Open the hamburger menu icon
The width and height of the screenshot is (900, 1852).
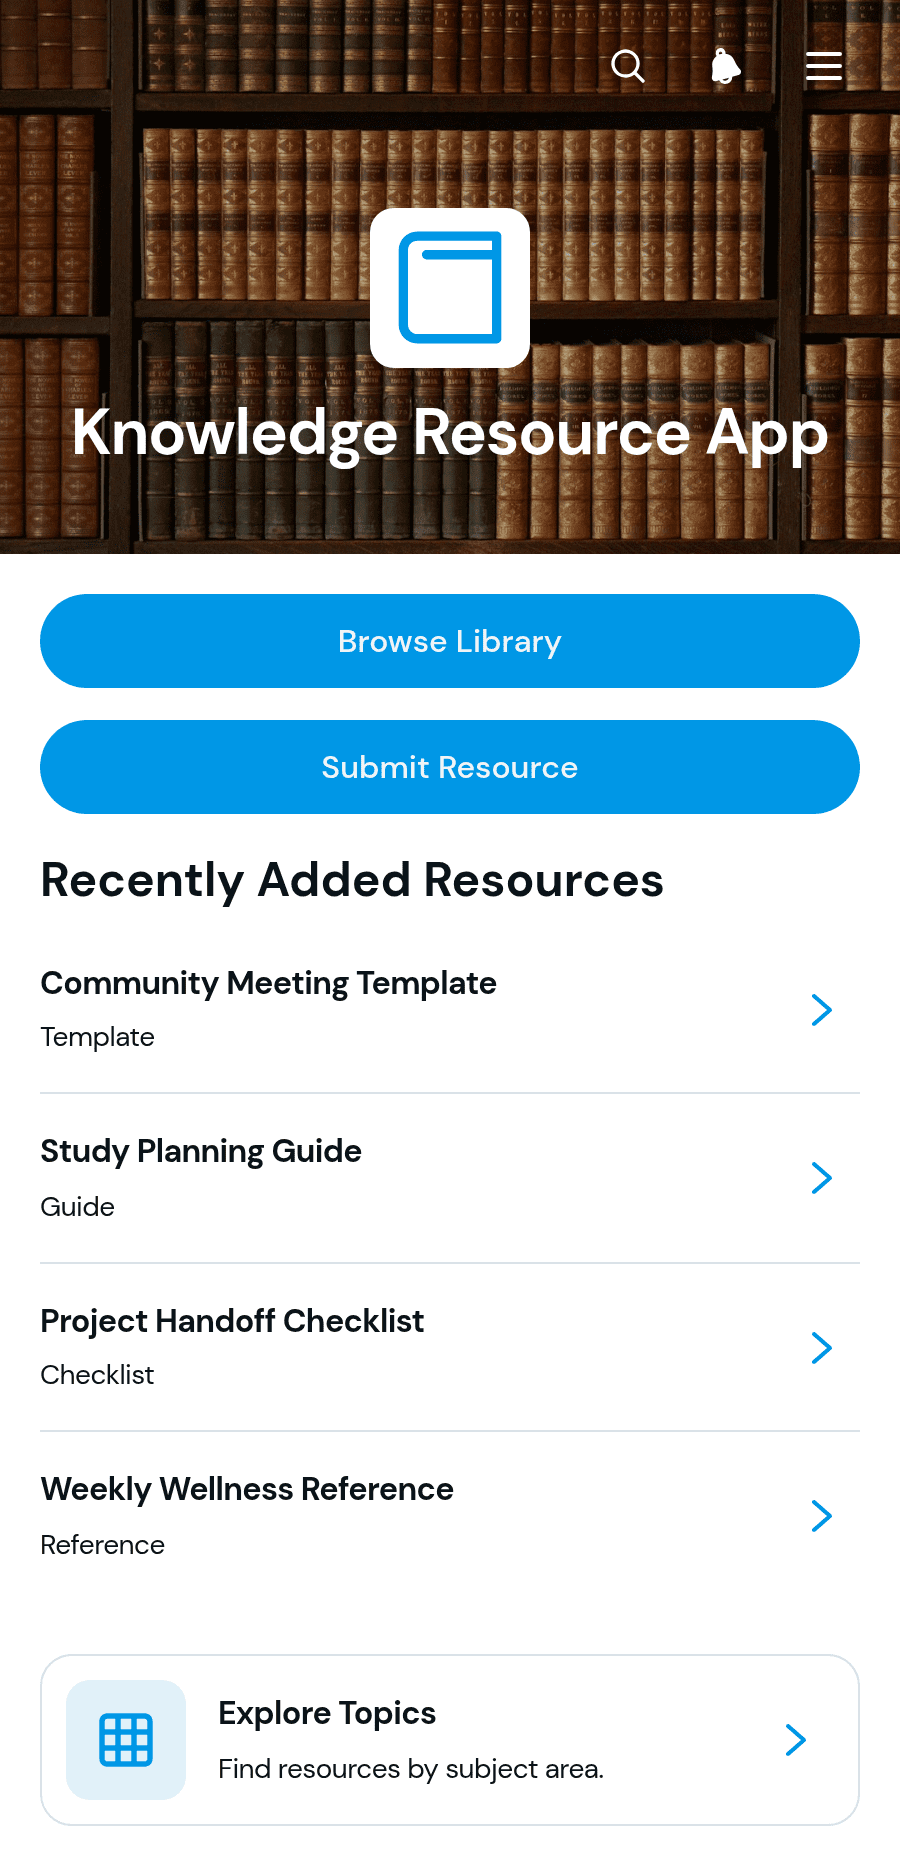(x=824, y=67)
